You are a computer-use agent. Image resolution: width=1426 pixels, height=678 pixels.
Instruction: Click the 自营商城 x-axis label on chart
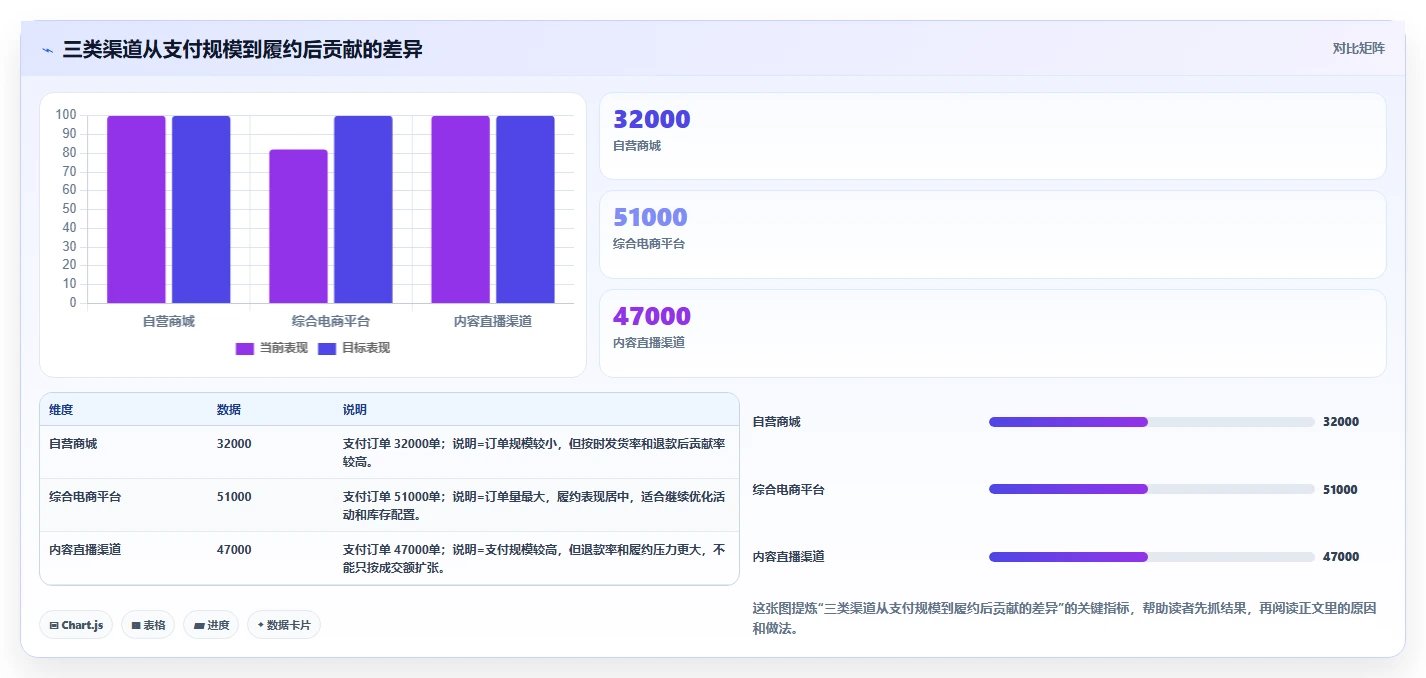[169, 321]
